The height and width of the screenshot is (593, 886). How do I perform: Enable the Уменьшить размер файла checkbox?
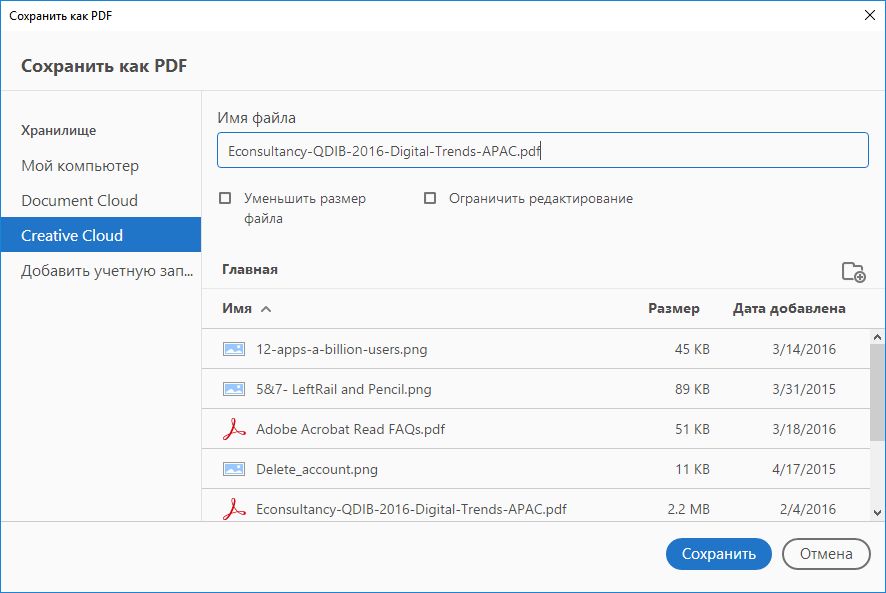click(x=225, y=199)
